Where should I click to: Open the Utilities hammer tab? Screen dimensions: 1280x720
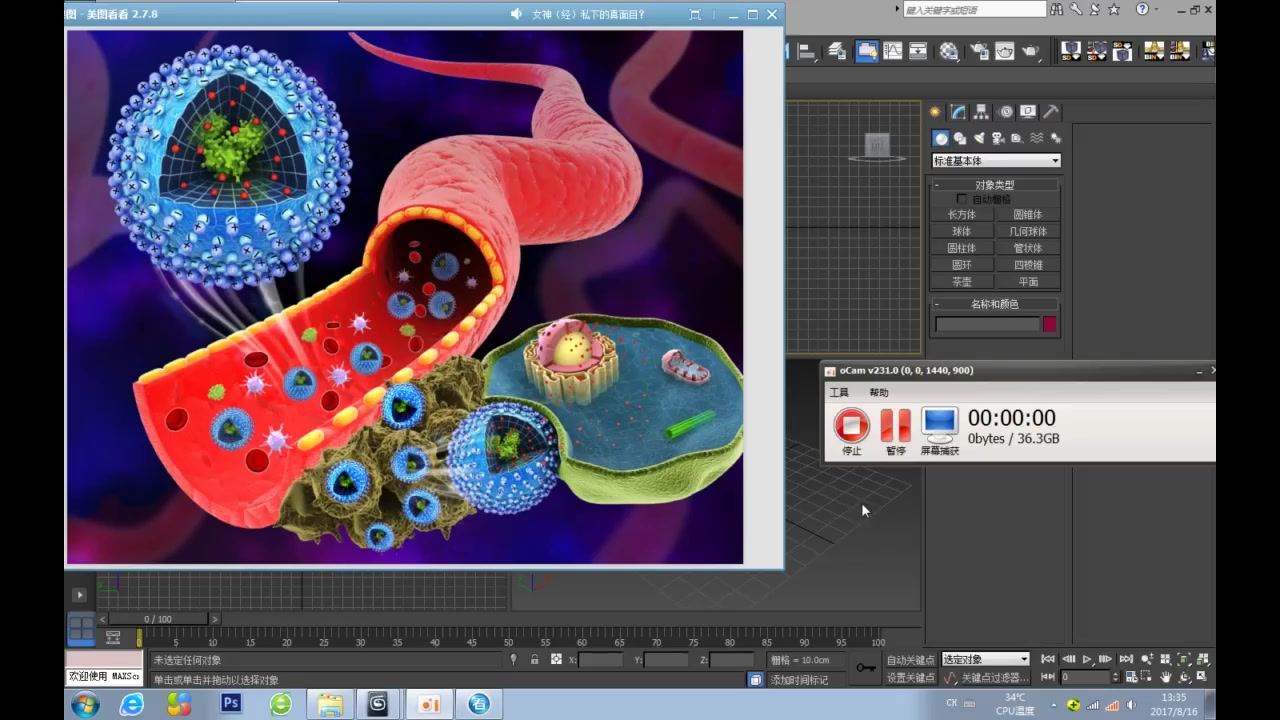pyautogui.click(x=1051, y=112)
